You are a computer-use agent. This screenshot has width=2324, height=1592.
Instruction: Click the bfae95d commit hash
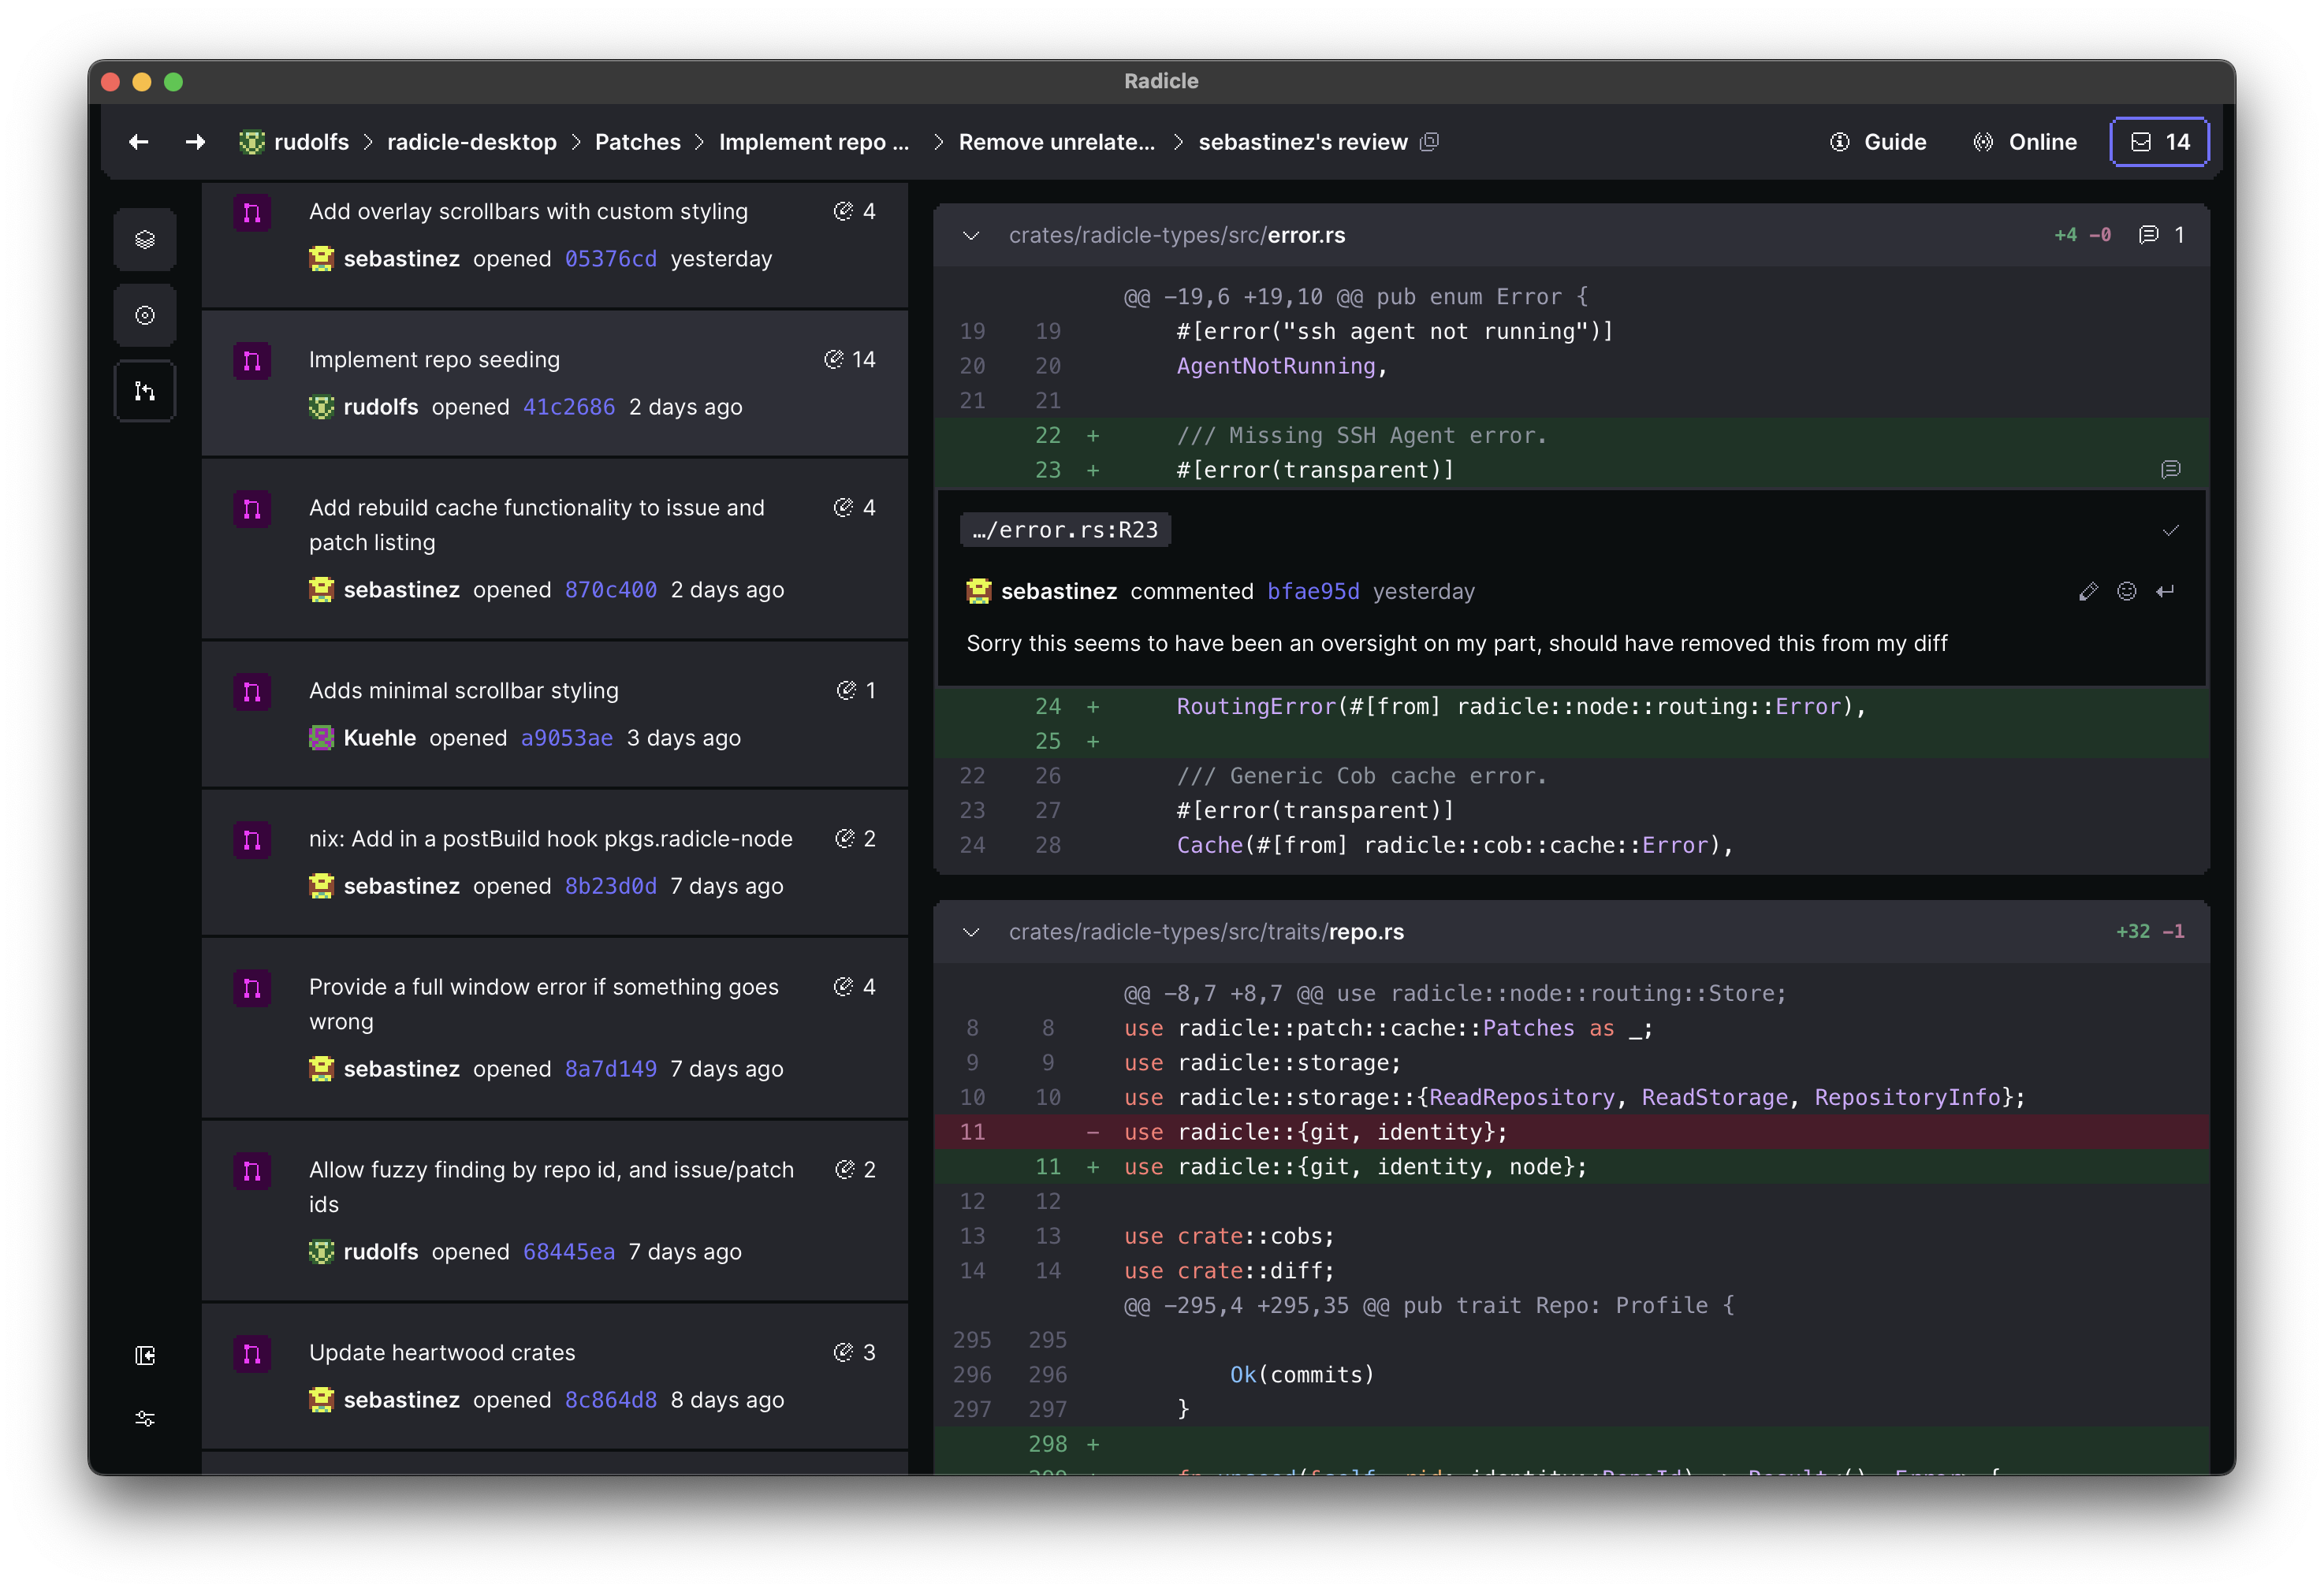click(x=1313, y=591)
